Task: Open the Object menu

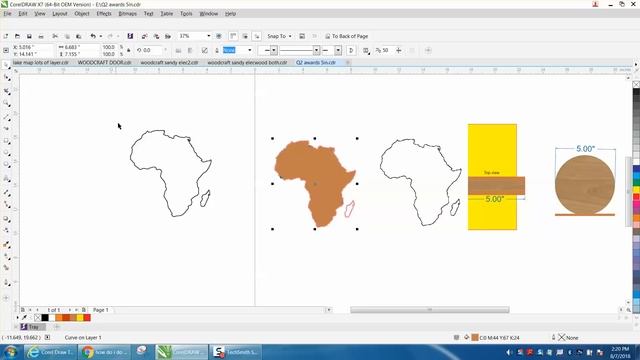Action: click(82, 13)
